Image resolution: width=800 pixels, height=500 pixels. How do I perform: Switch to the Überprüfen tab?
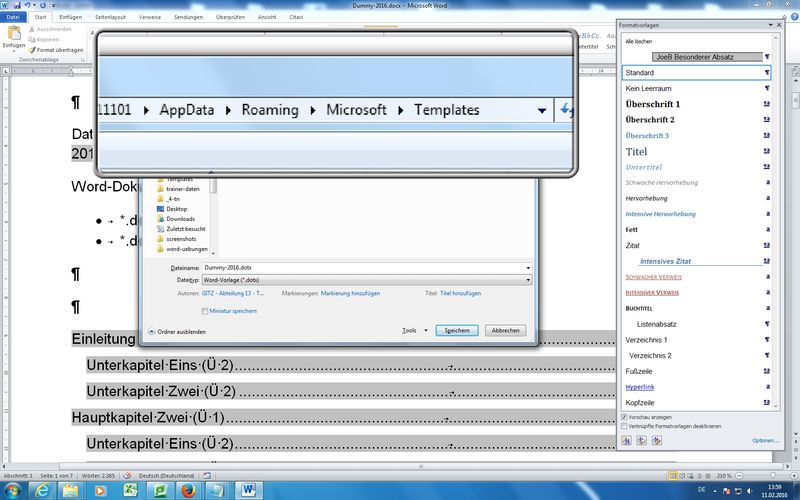230,17
